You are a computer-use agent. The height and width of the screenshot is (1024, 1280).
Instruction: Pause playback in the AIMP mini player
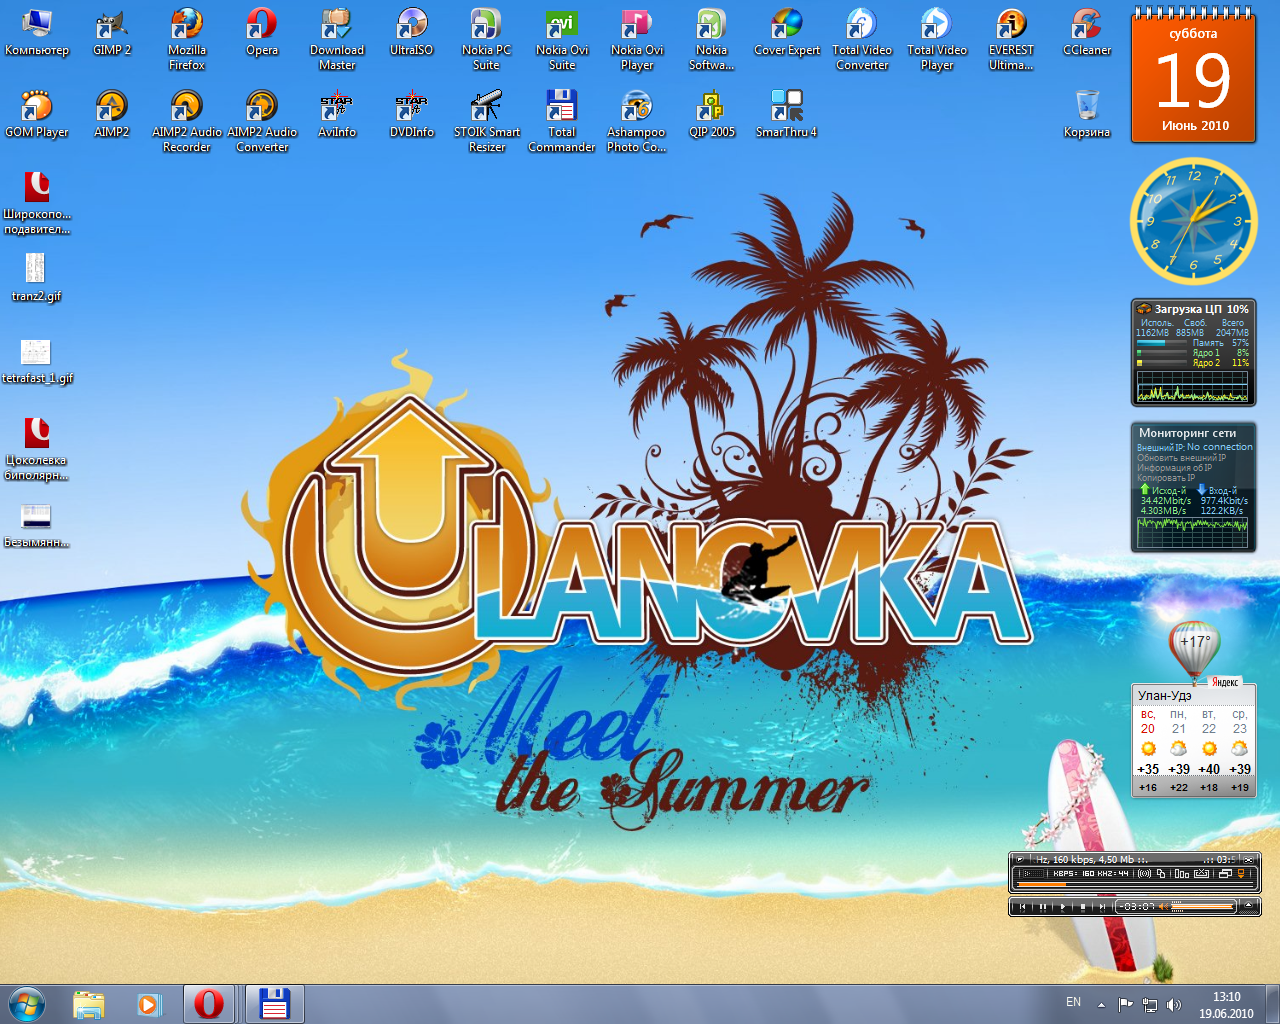[x=1043, y=907]
